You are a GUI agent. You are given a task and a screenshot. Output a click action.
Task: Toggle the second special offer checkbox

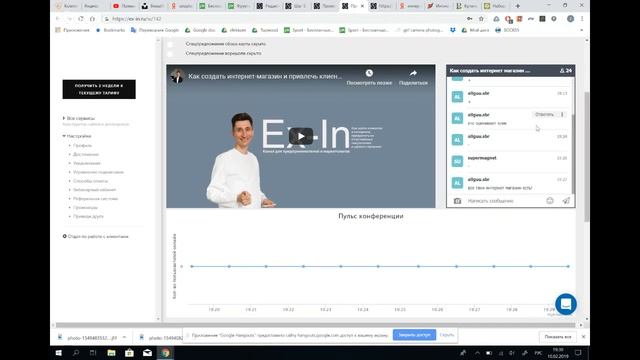[170, 53]
